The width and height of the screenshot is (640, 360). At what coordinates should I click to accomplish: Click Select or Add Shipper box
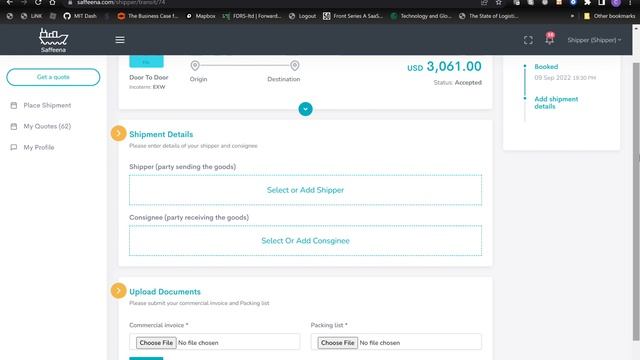(305, 190)
